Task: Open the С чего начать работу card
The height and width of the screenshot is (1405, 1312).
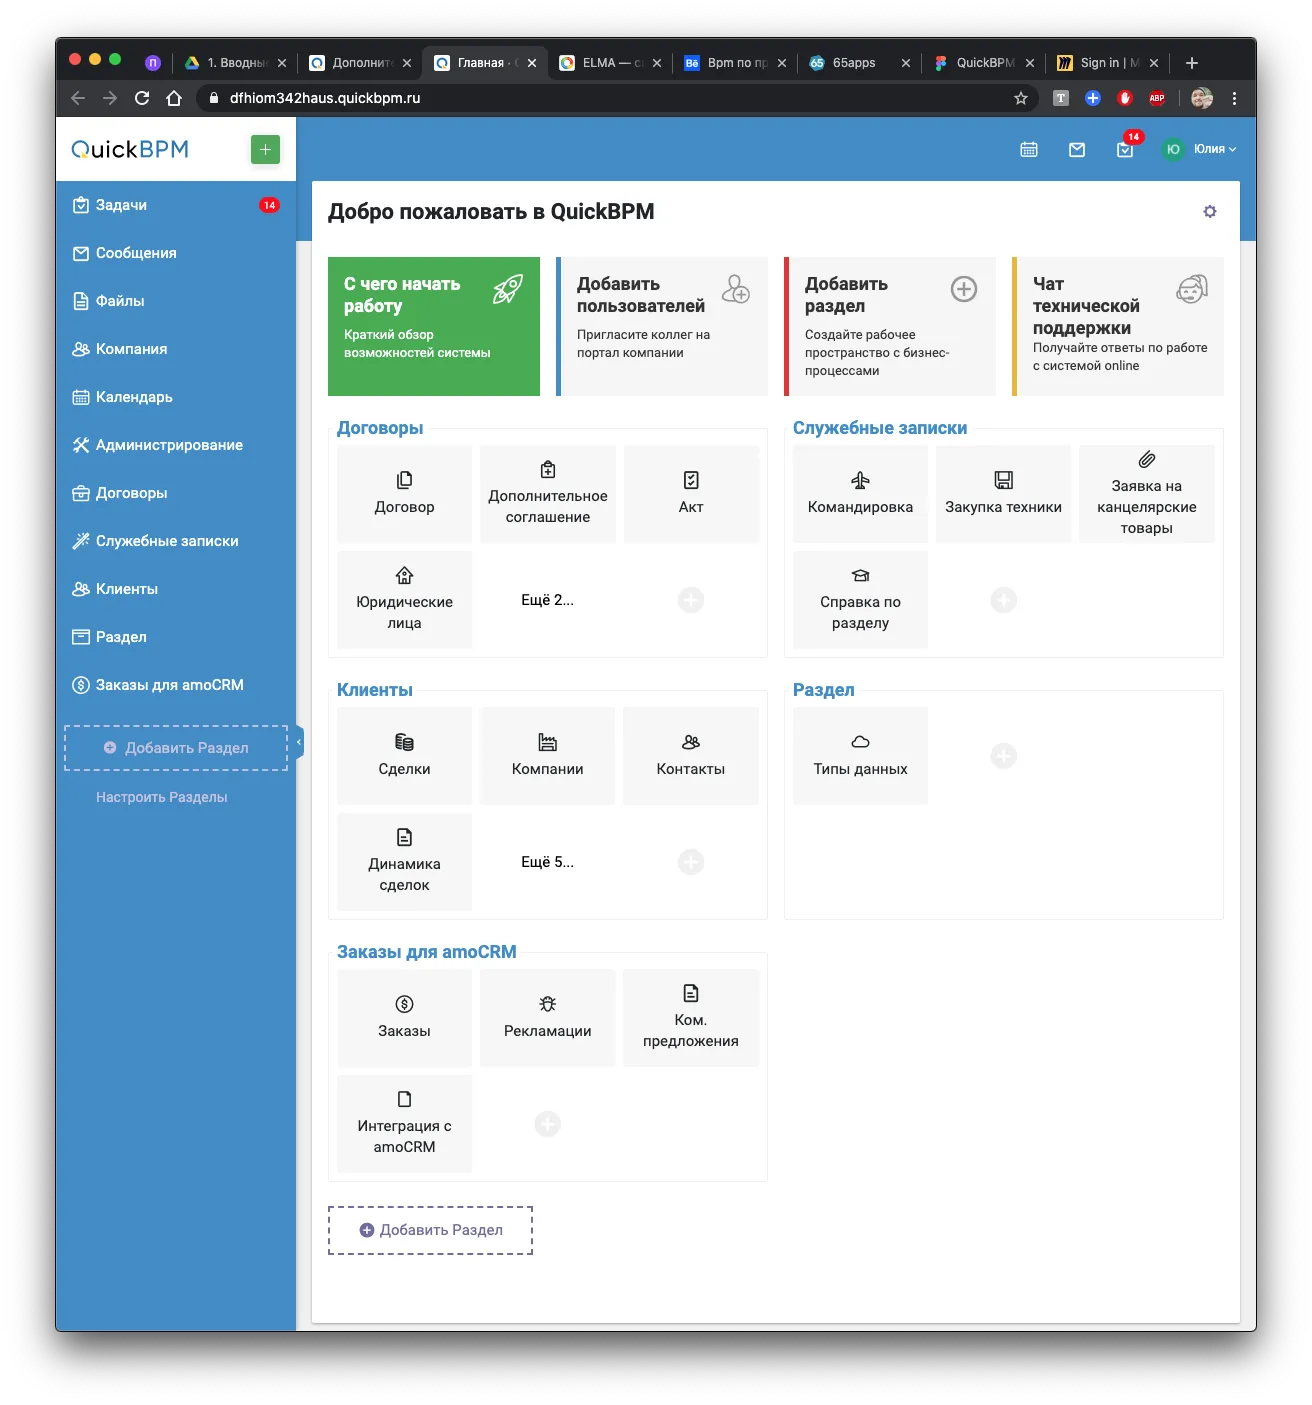Action: pos(434,326)
